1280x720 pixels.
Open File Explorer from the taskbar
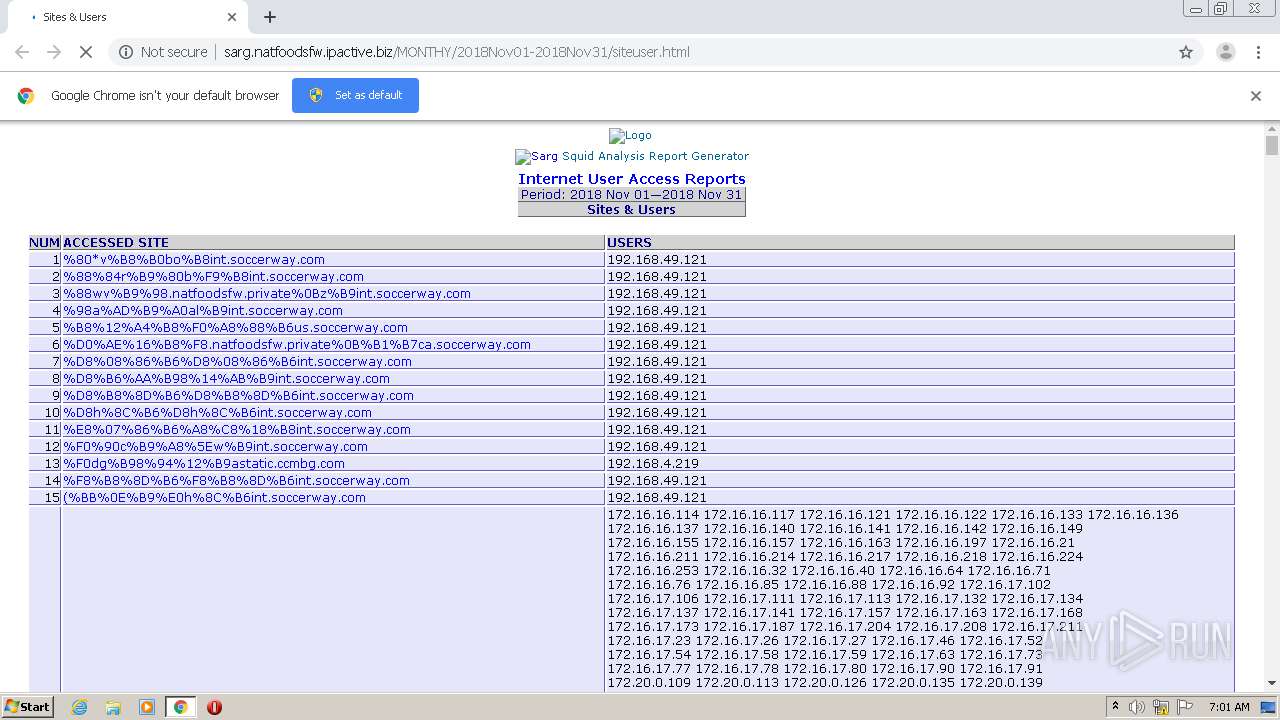pos(113,707)
